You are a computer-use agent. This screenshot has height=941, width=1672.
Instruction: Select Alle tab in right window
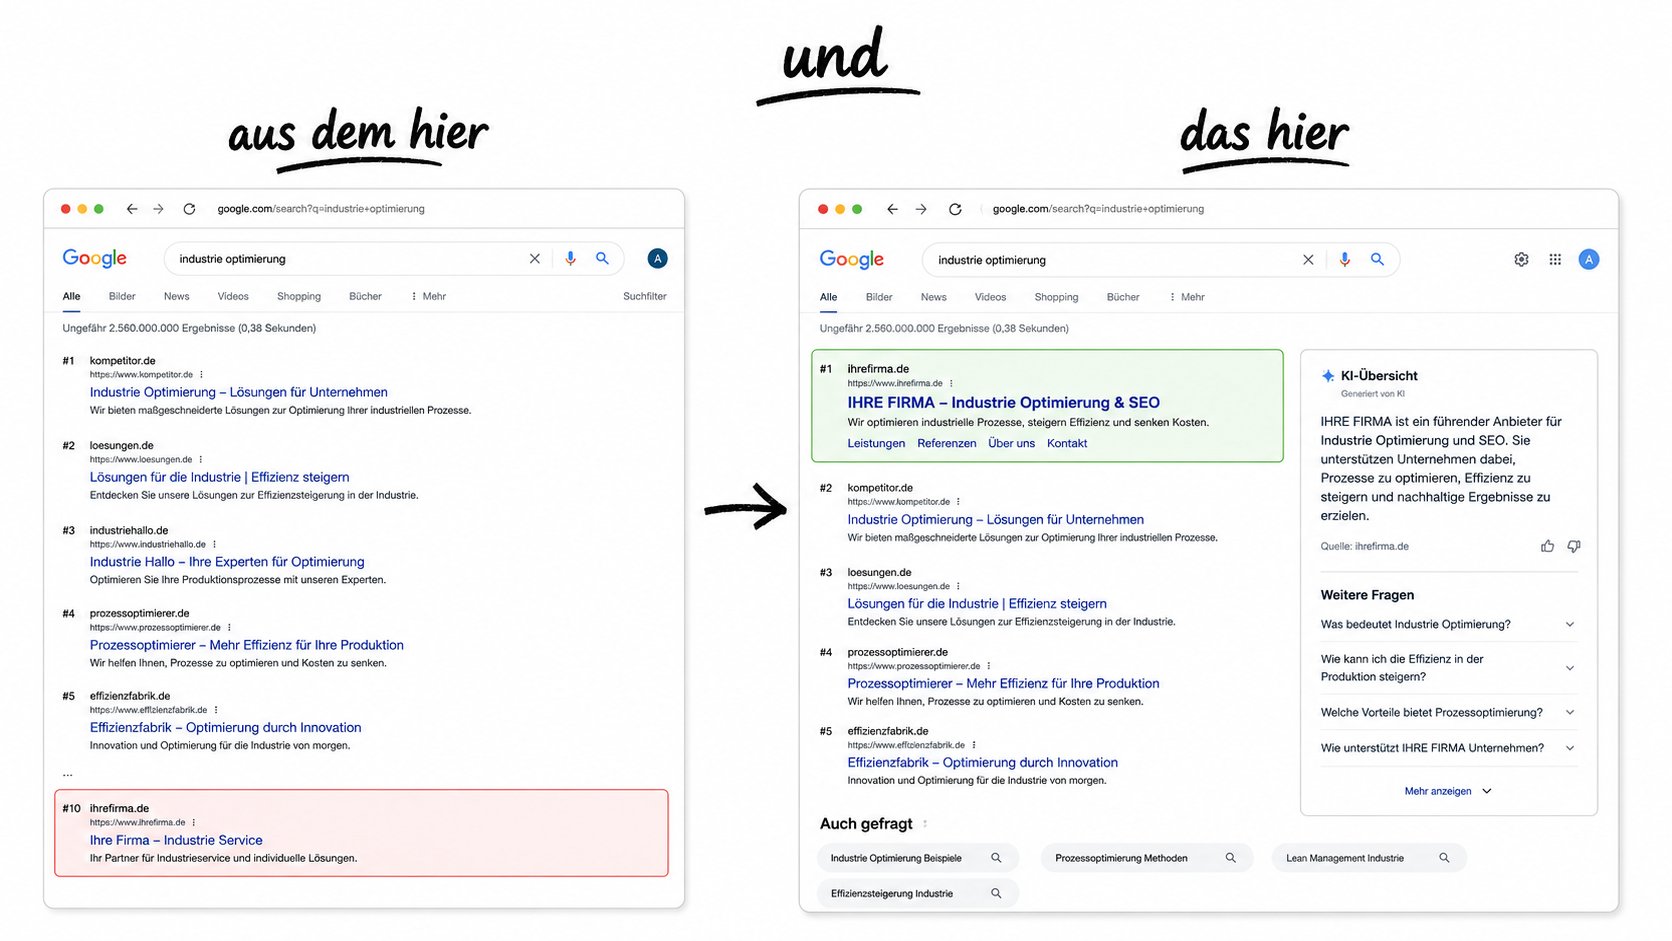click(829, 297)
